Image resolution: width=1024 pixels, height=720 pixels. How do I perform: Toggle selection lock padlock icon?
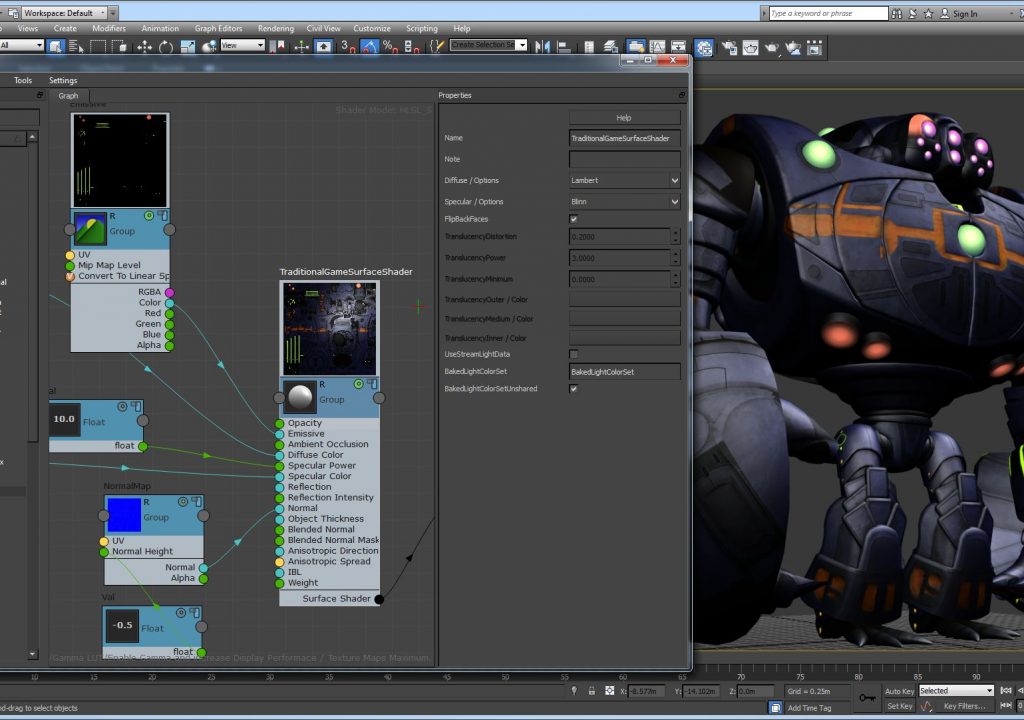coord(592,691)
